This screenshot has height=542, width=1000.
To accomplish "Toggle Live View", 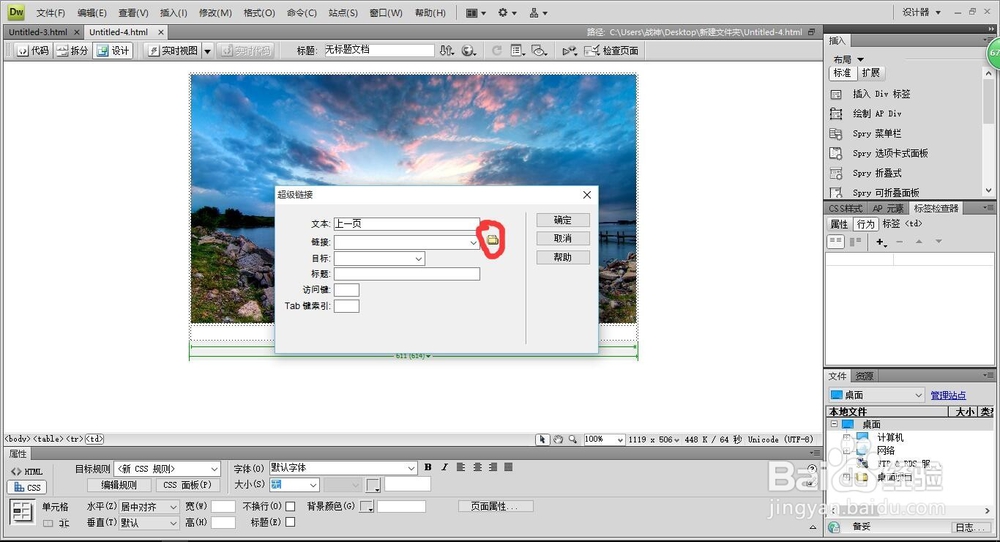I will click(x=173, y=50).
